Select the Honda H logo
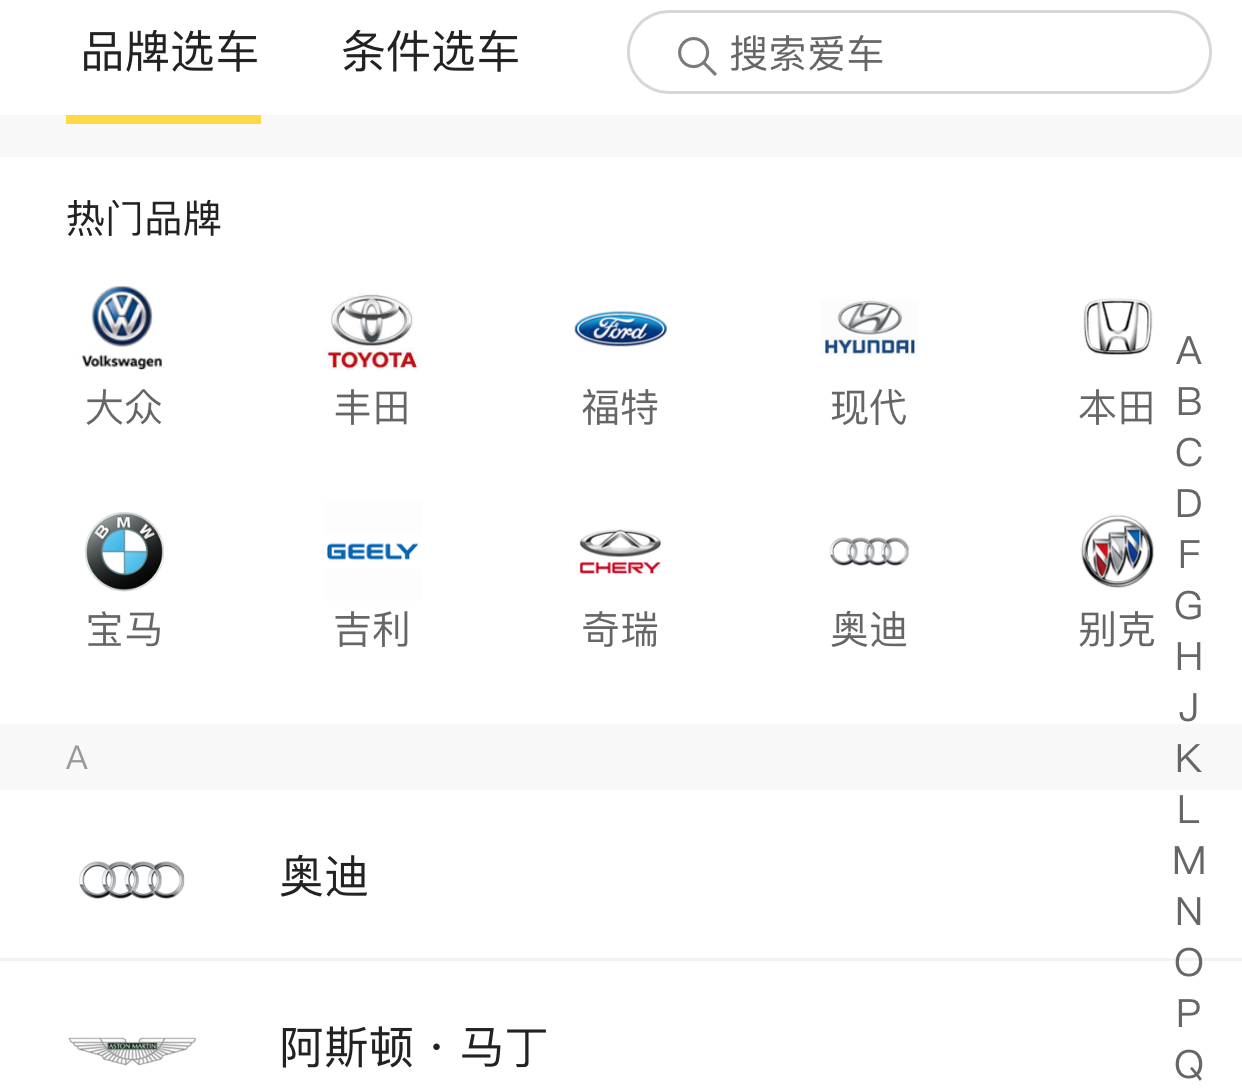Screen dimensions: 1242x1092 1118,327
